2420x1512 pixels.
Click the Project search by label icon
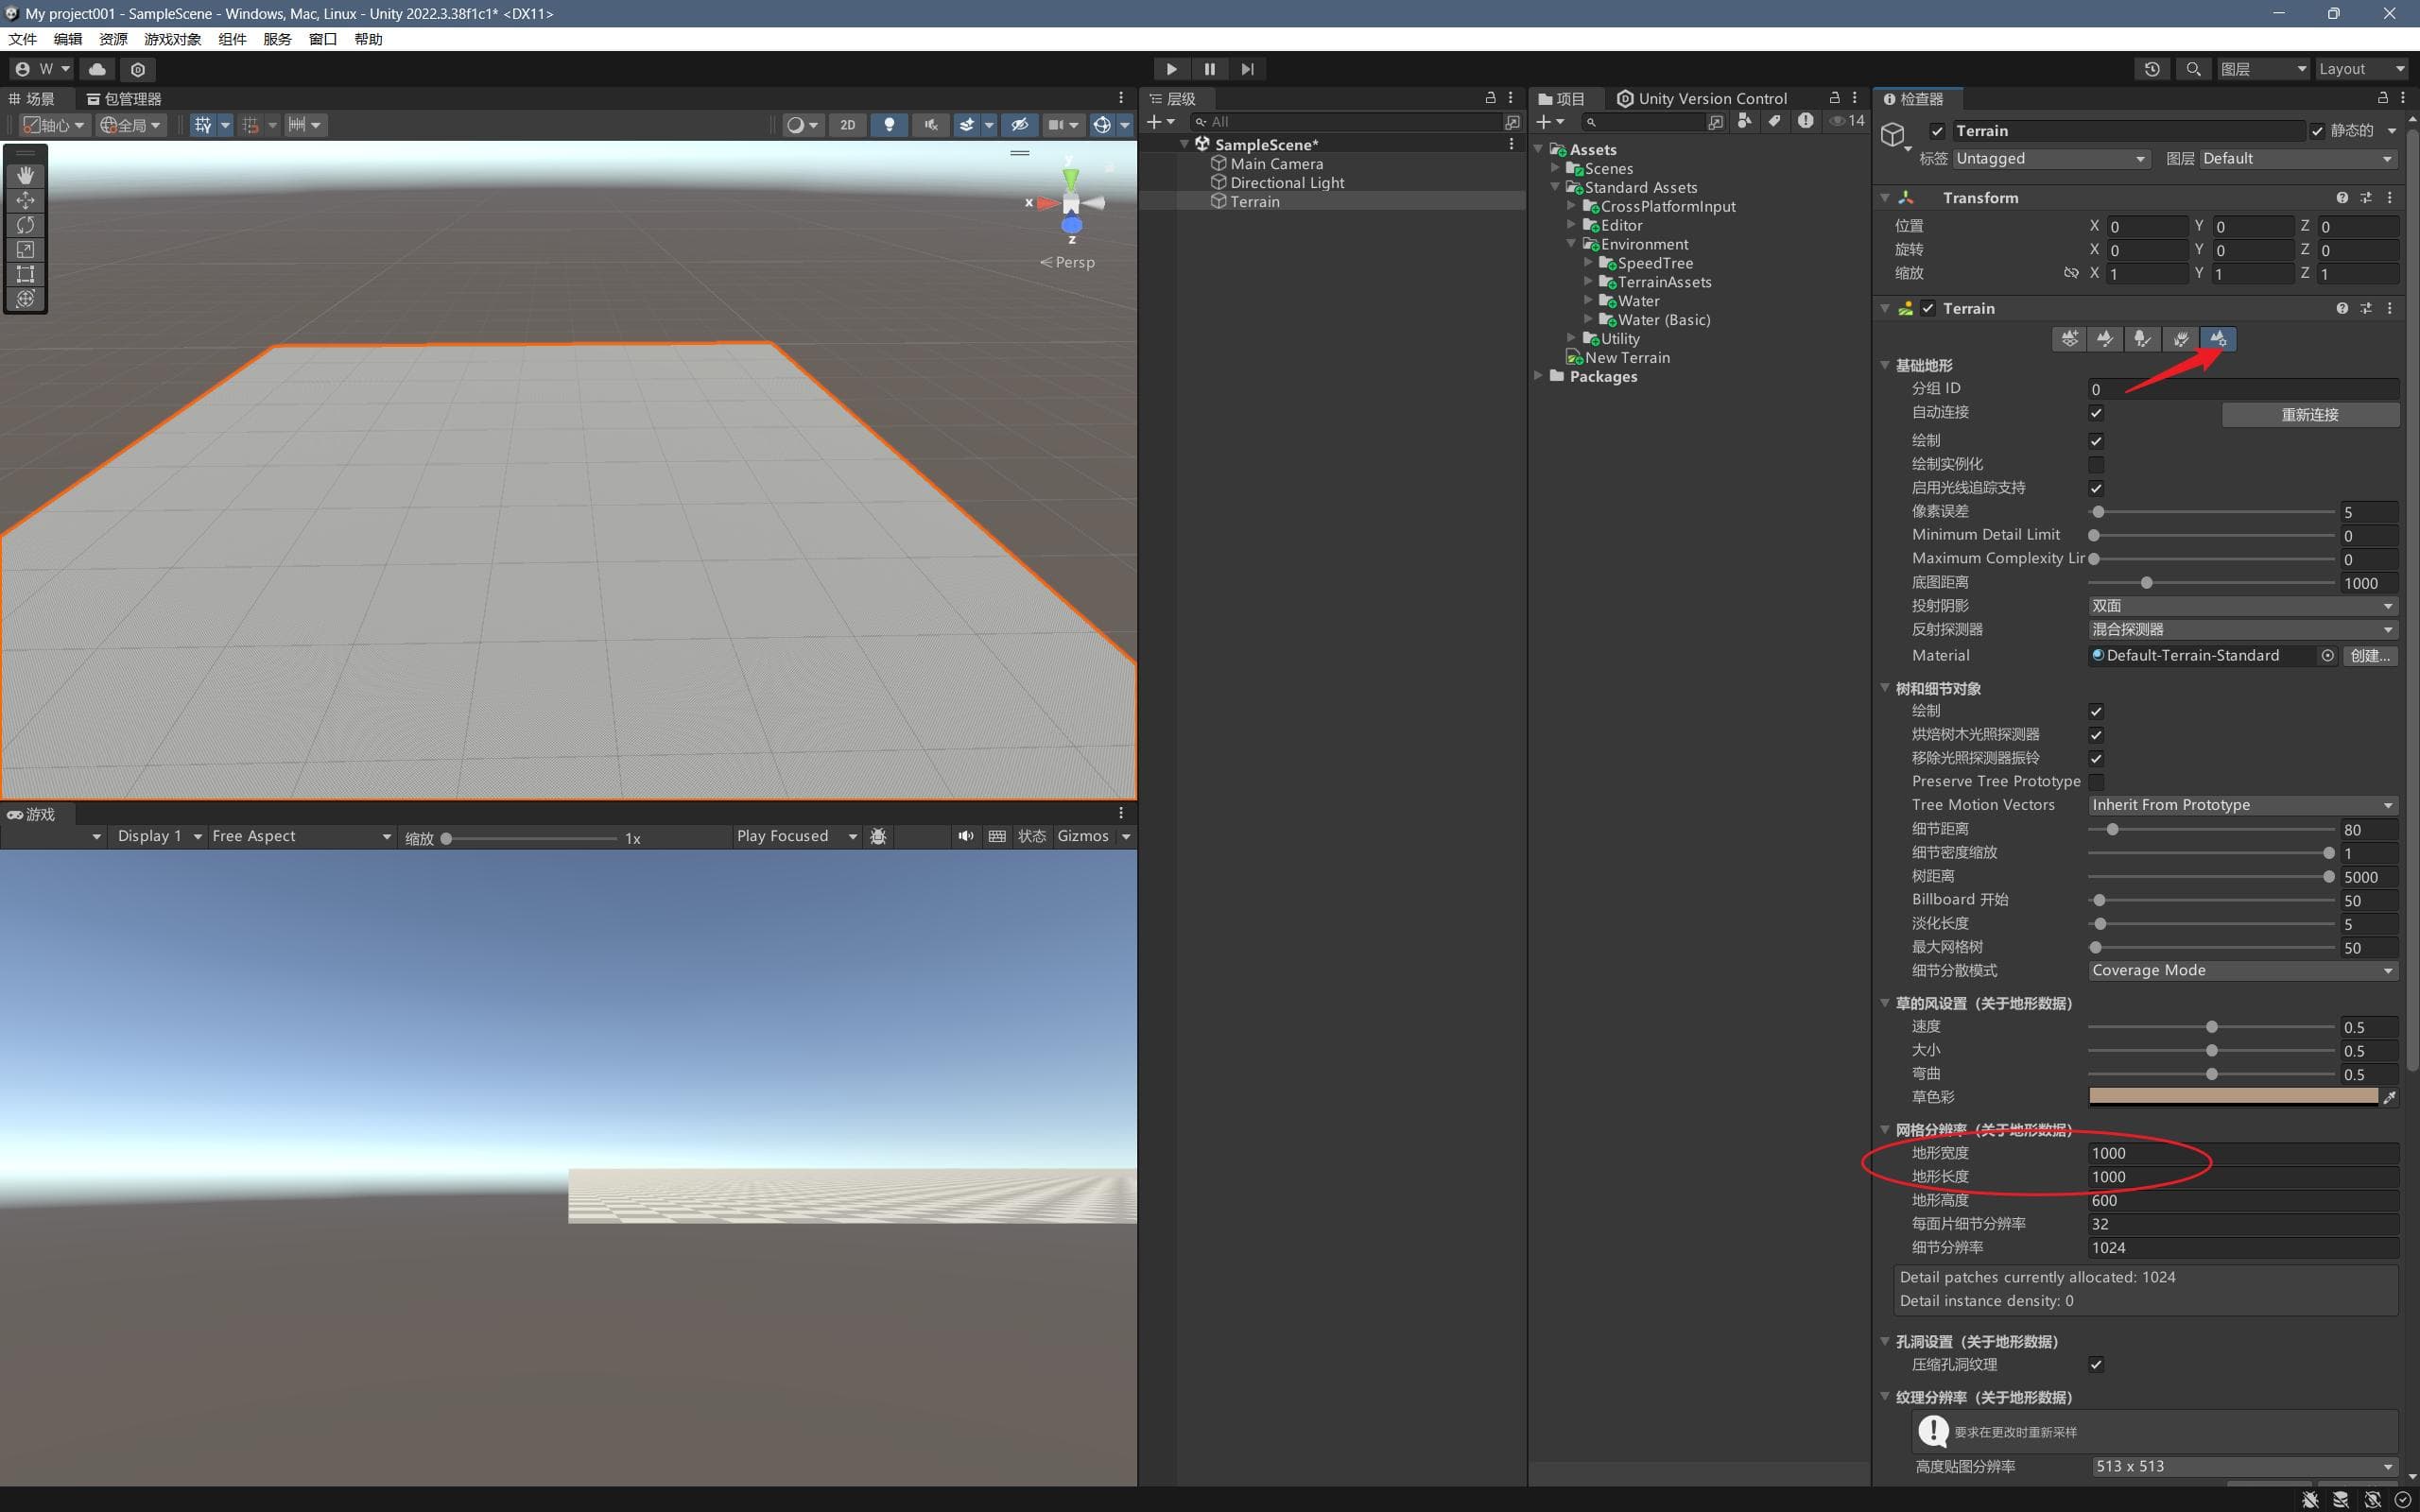(x=1774, y=121)
